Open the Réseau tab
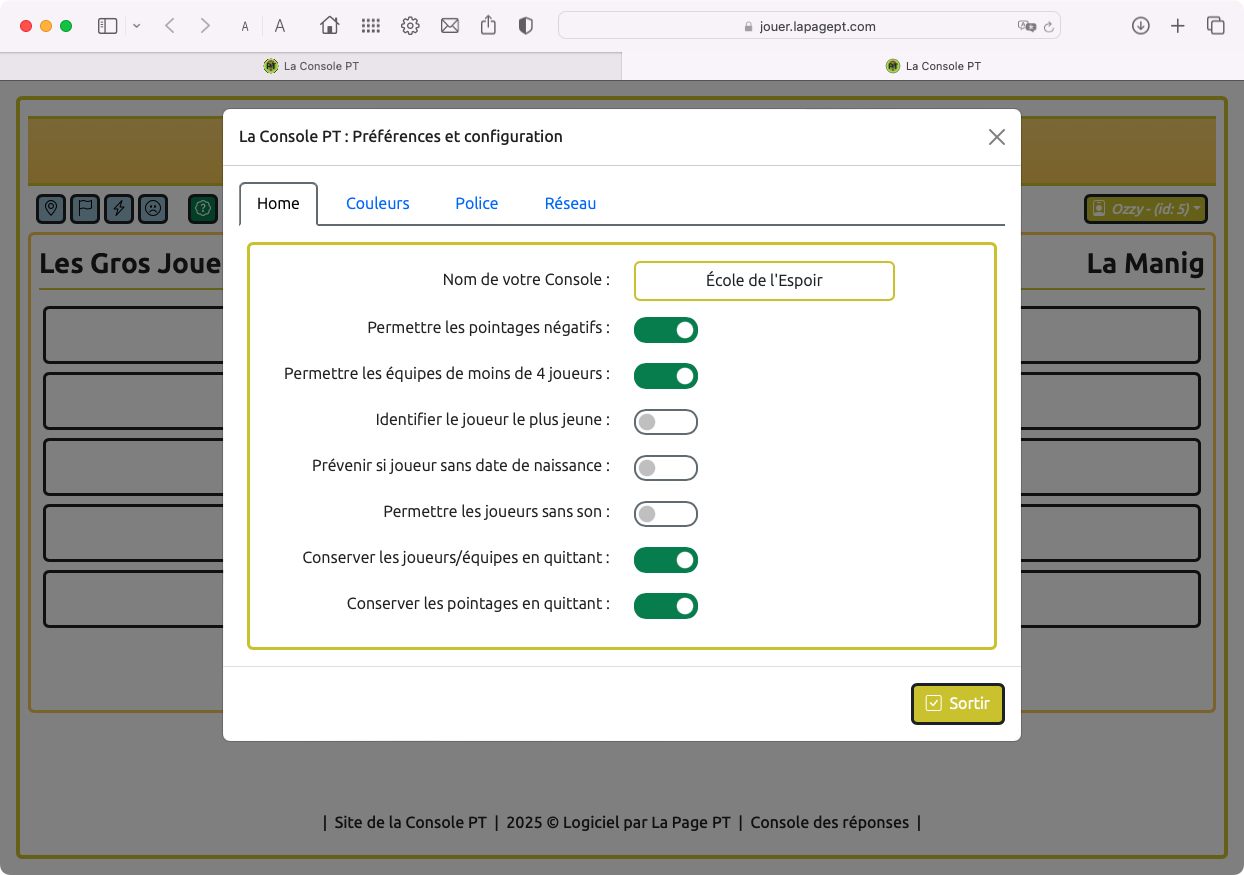The image size is (1244, 875). 570,203
